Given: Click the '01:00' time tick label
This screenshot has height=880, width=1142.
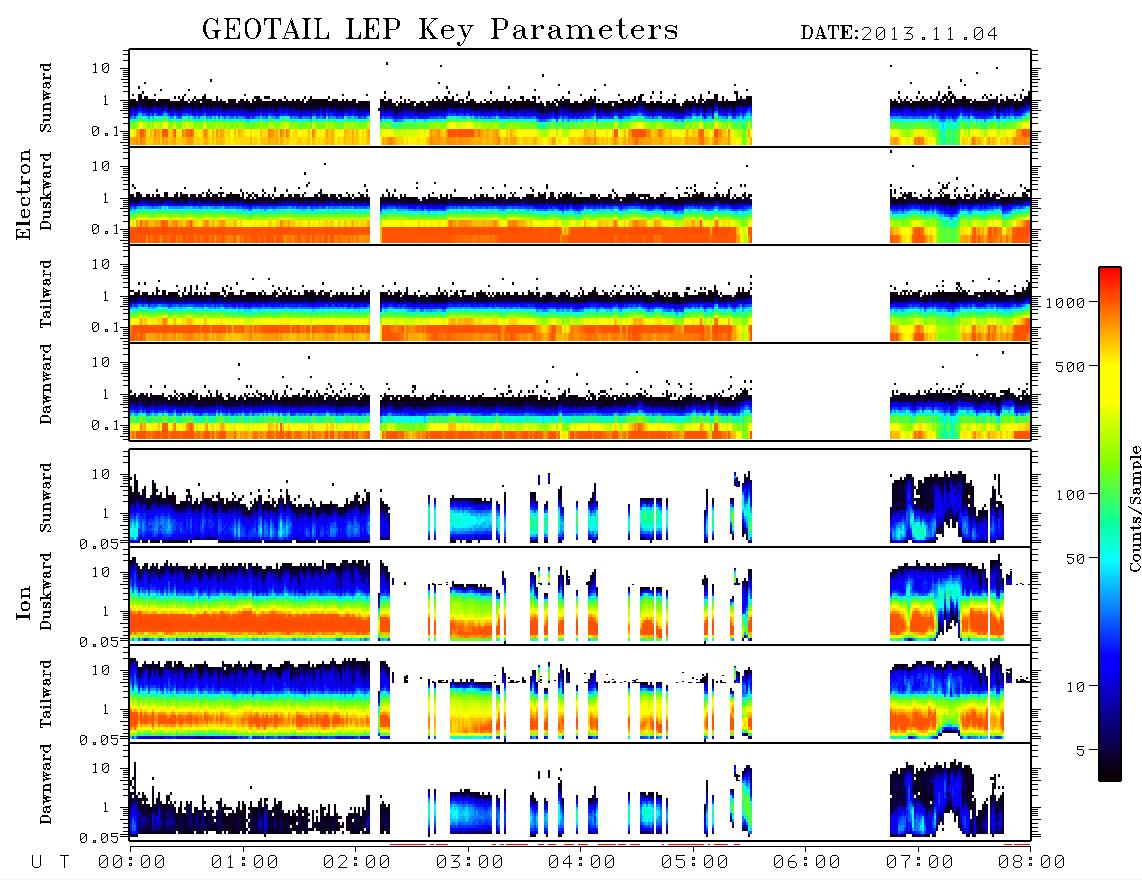Looking at the screenshot, I should [245, 863].
